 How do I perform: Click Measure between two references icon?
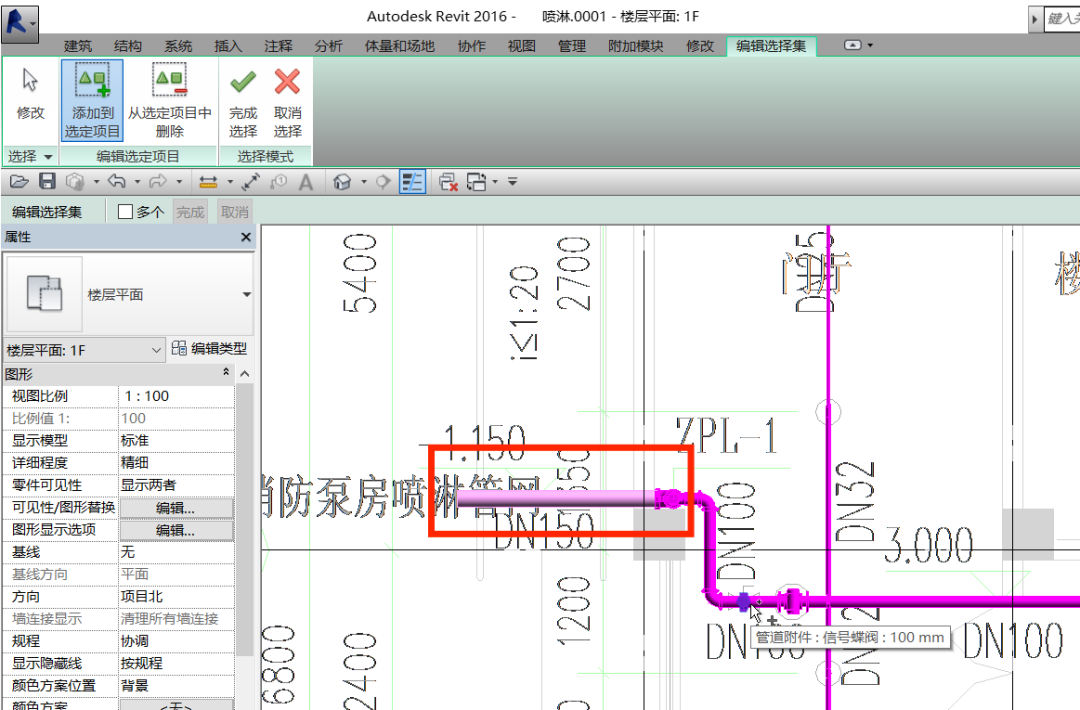(x=208, y=182)
